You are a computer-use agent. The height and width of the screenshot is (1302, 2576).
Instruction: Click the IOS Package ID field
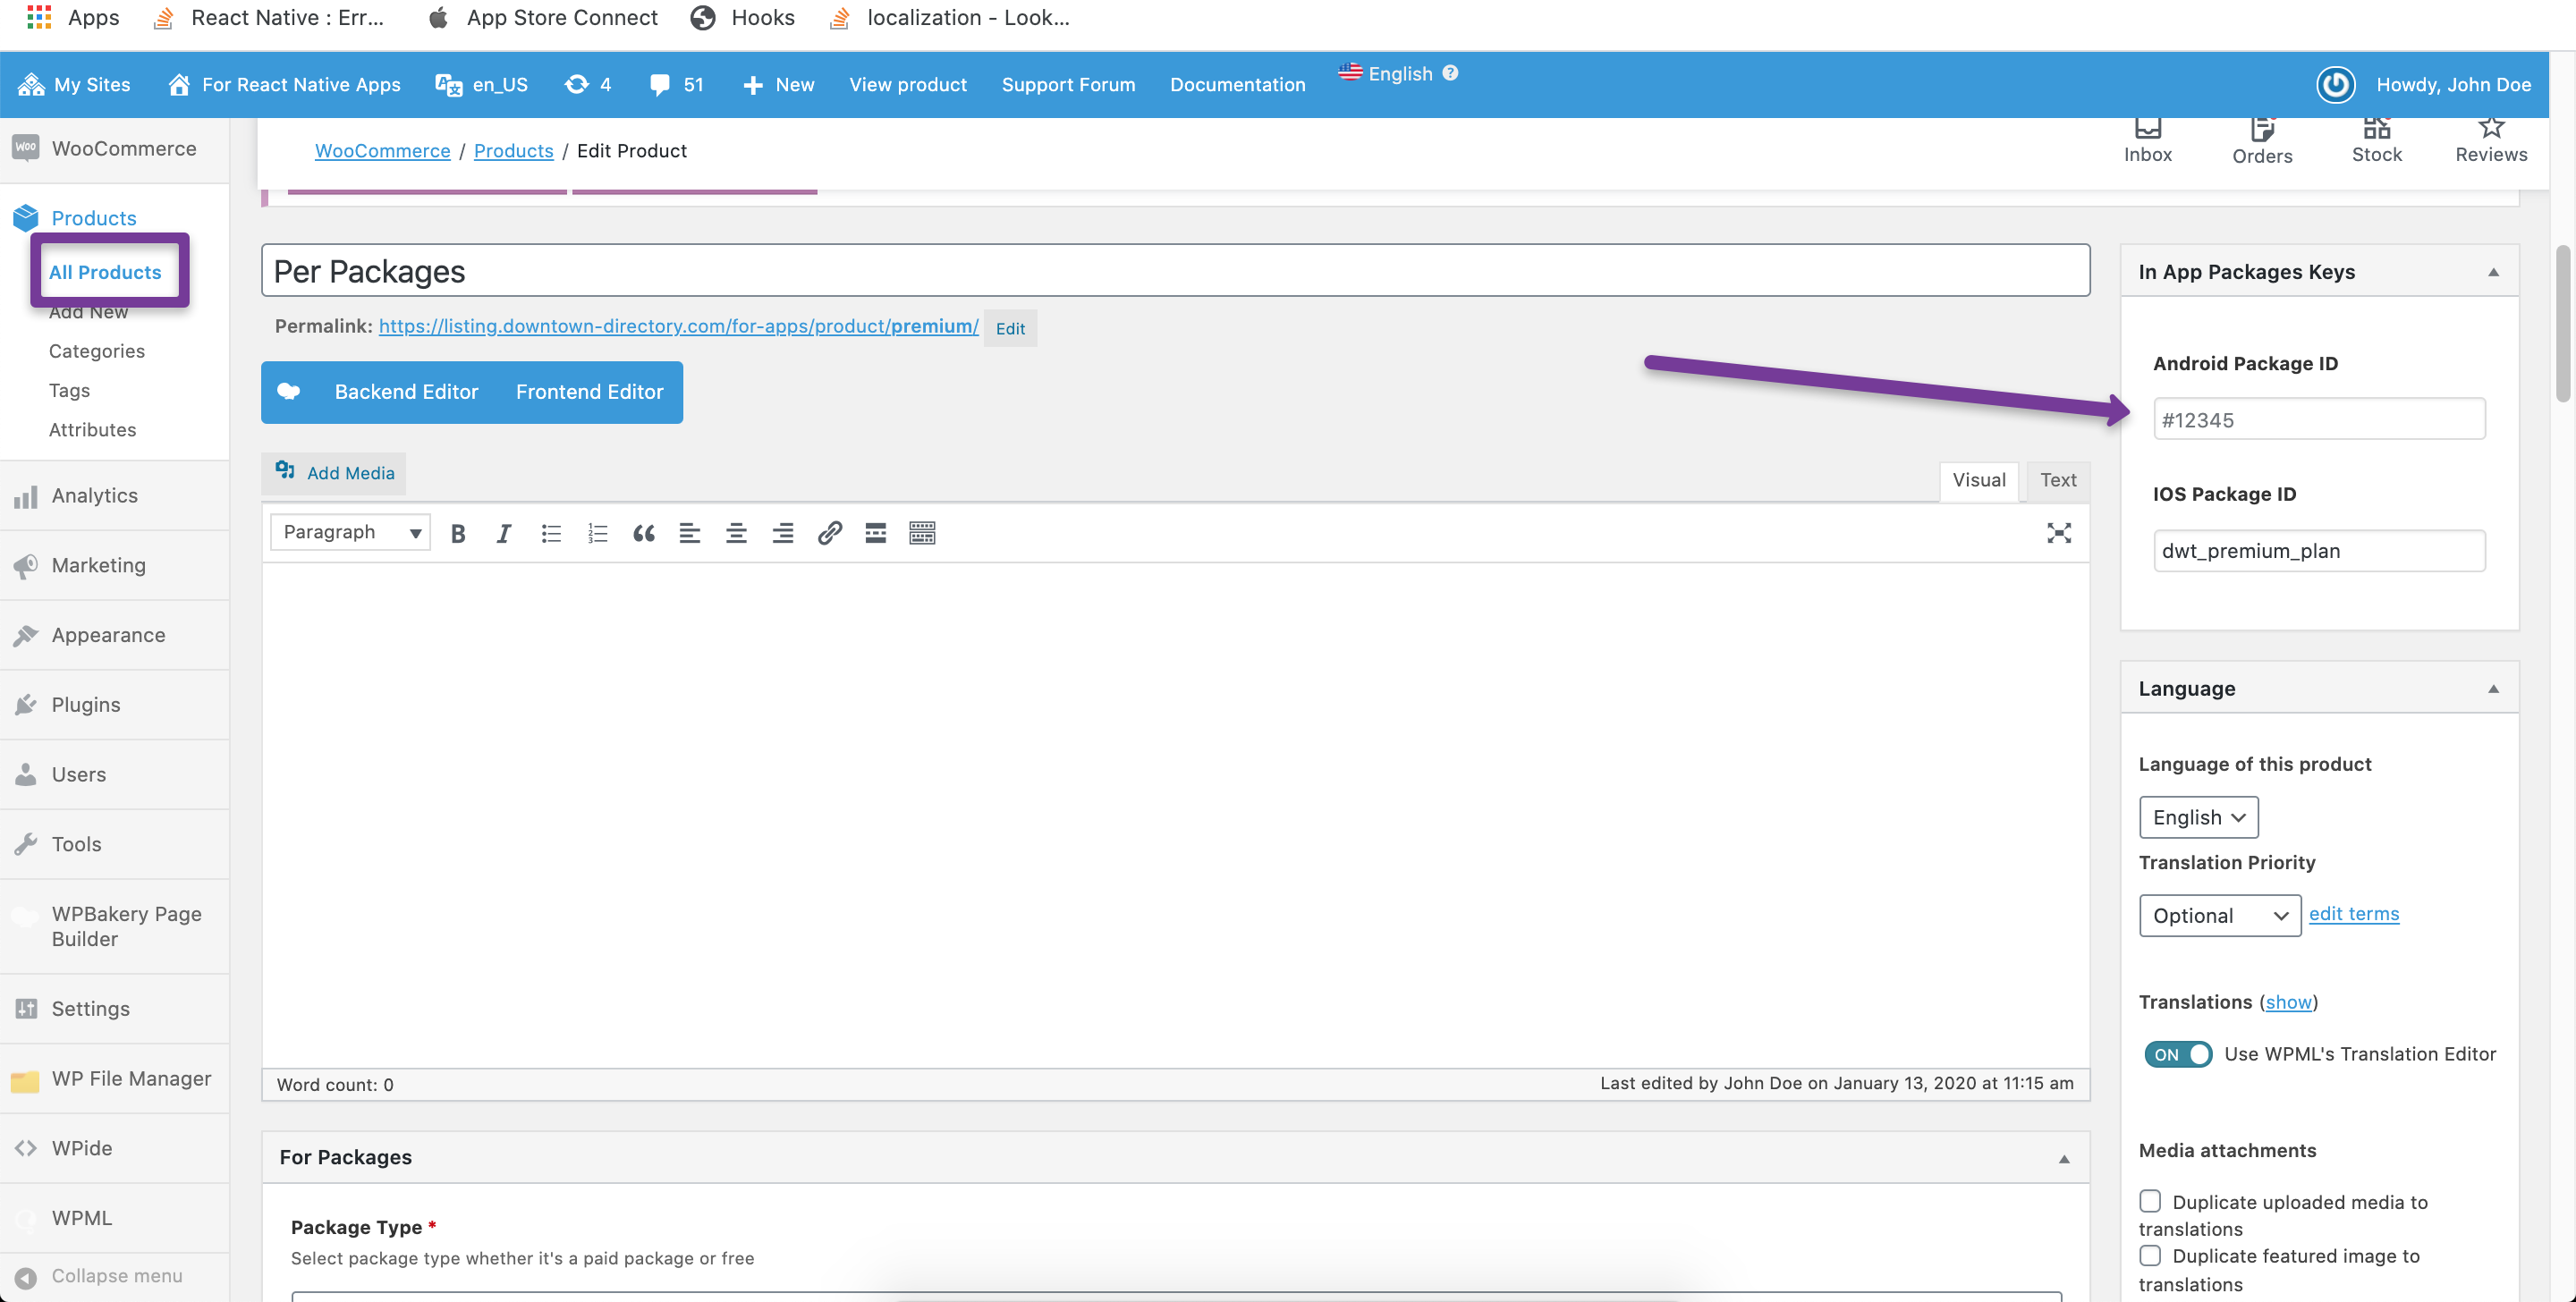click(2319, 551)
